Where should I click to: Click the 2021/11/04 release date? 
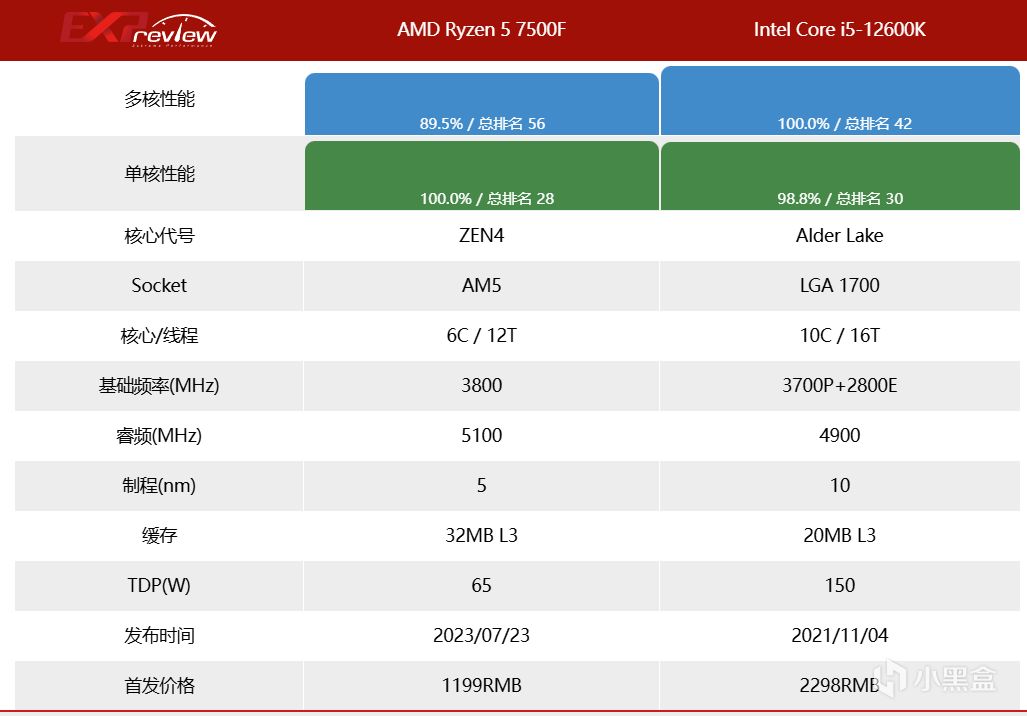pyautogui.click(x=840, y=635)
